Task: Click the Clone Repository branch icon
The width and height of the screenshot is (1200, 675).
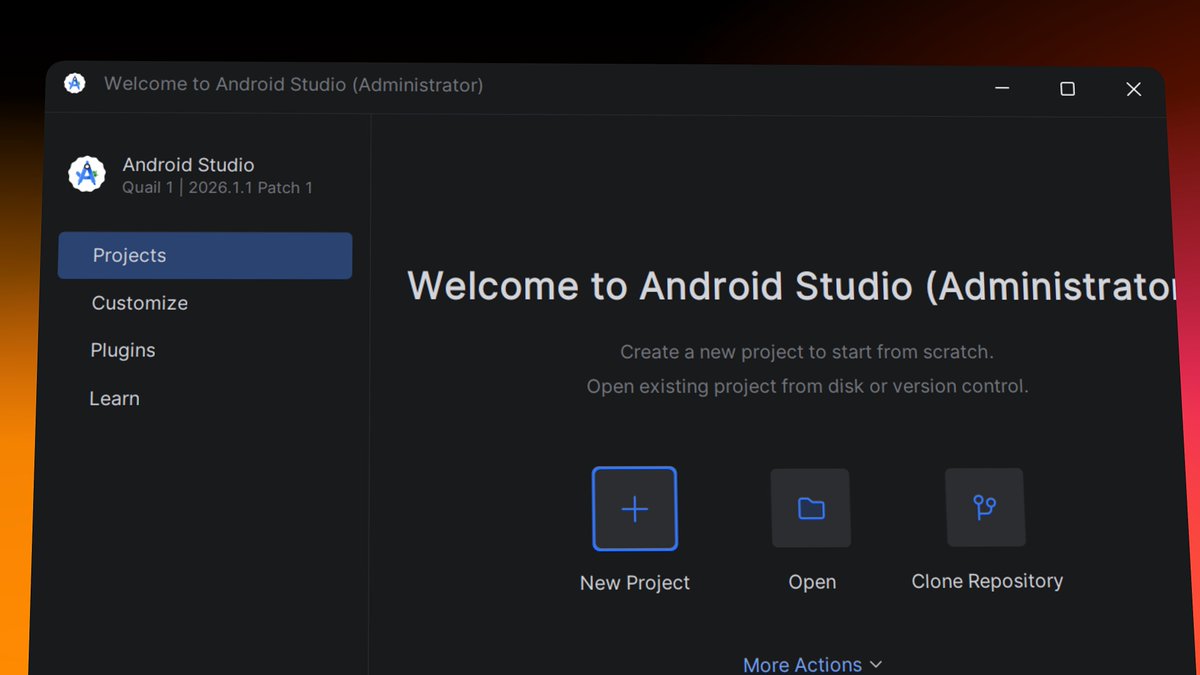Action: pyautogui.click(x=985, y=508)
